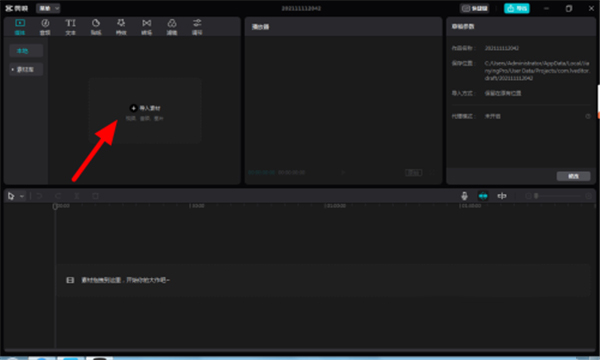This screenshot has width=600, height=360.
Task: Toggle the preview axis button next to magnet
Action: (x=502, y=196)
